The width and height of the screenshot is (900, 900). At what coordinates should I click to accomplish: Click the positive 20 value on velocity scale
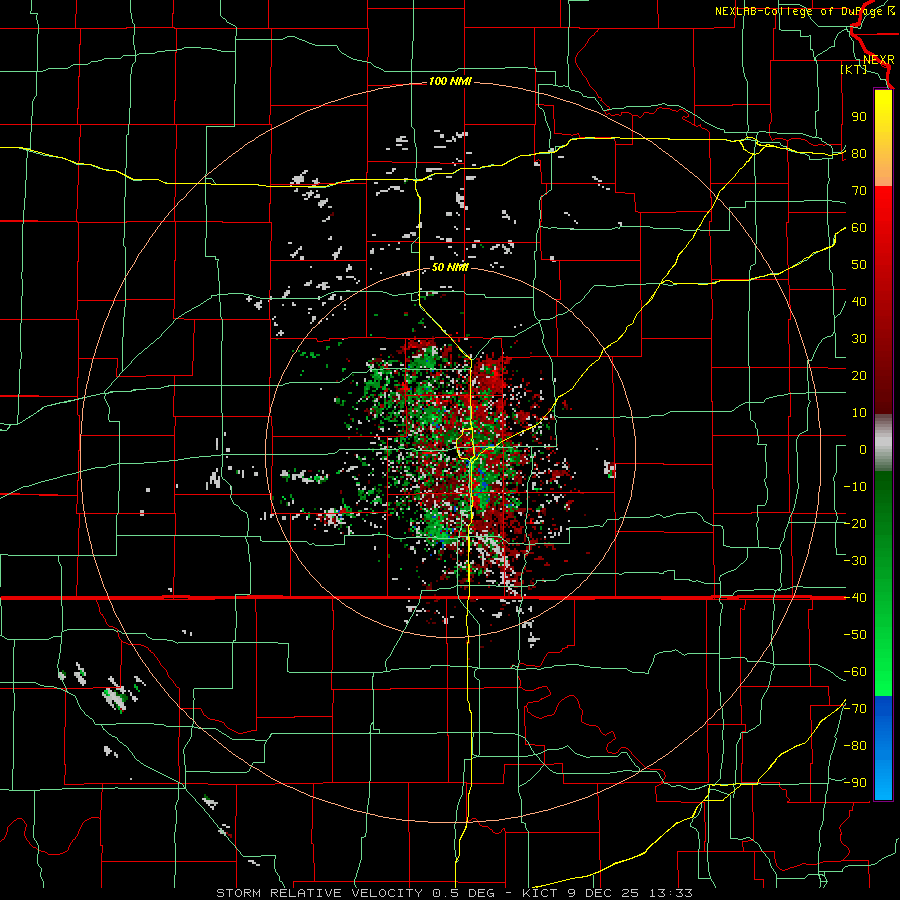[859, 376]
